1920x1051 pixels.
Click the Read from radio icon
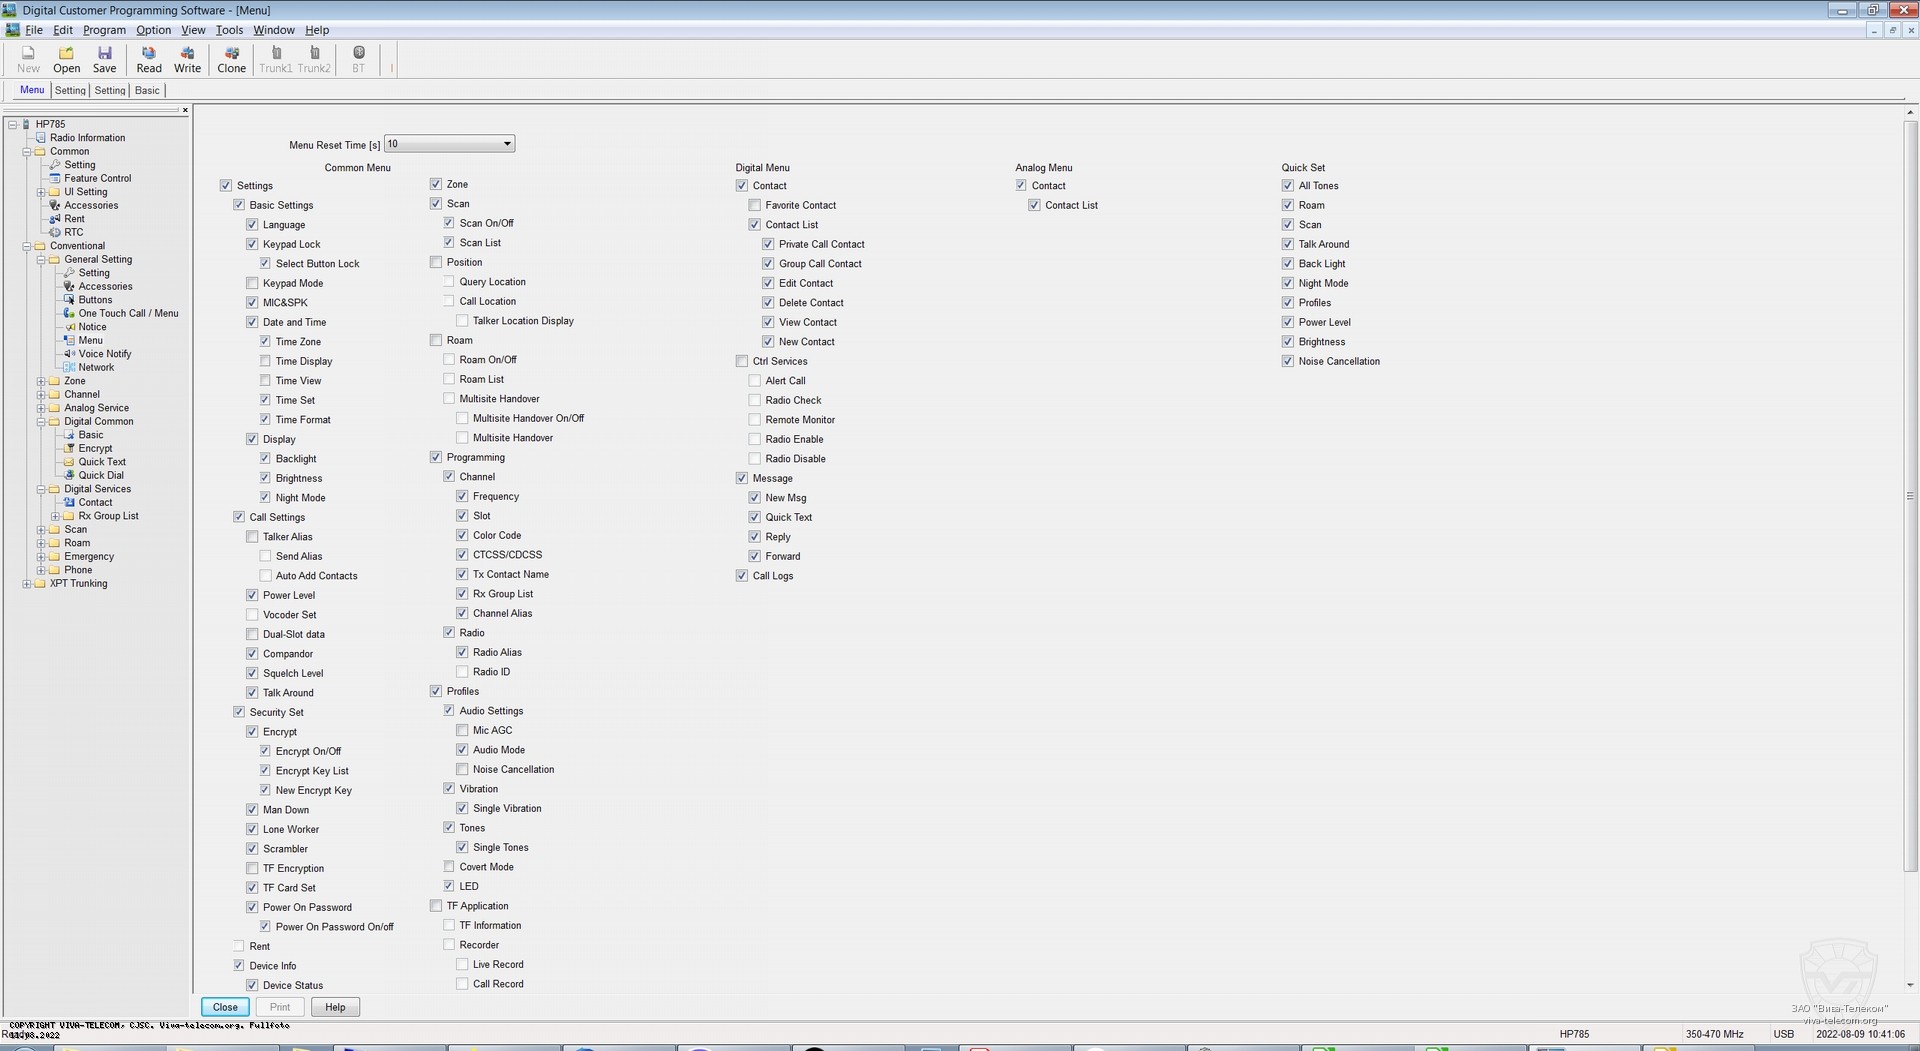click(149, 59)
